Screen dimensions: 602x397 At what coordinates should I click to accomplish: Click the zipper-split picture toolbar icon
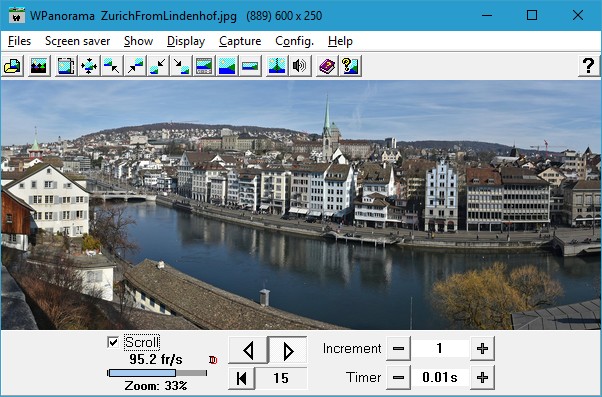(x=277, y=66)
